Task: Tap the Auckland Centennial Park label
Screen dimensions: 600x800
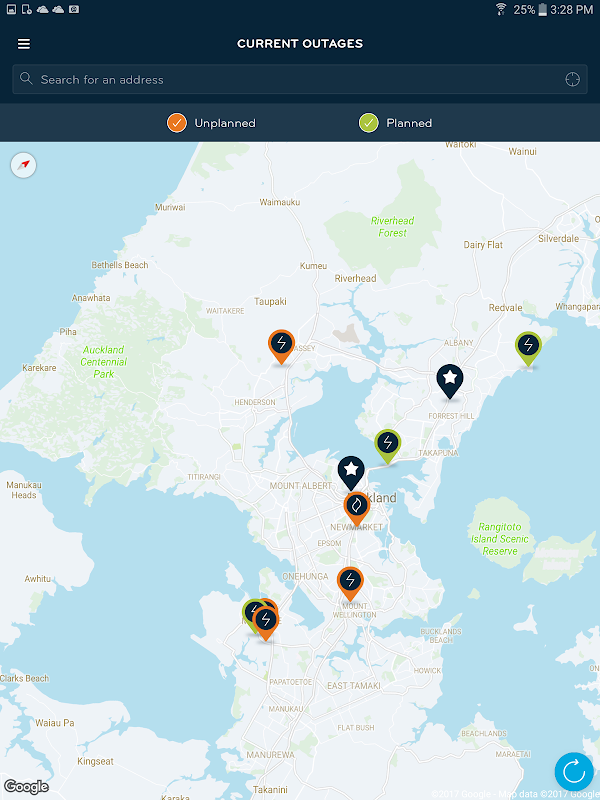Action: click(x=104, y=362)
